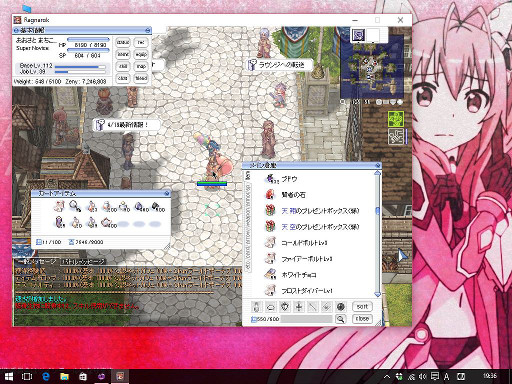Screen dimensions: 512x384
Task: Open Microsoft Edge from the taskbar
Action: point(46,376)
